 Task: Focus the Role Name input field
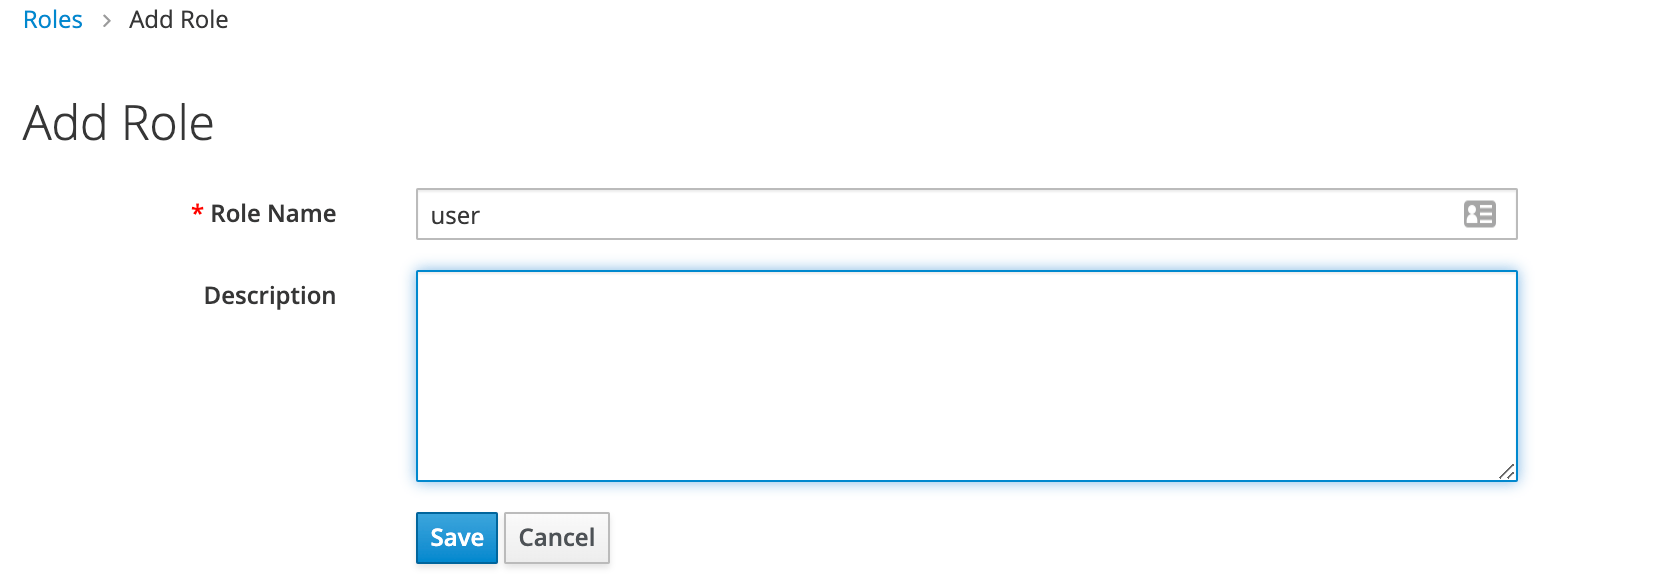point(967,214)
